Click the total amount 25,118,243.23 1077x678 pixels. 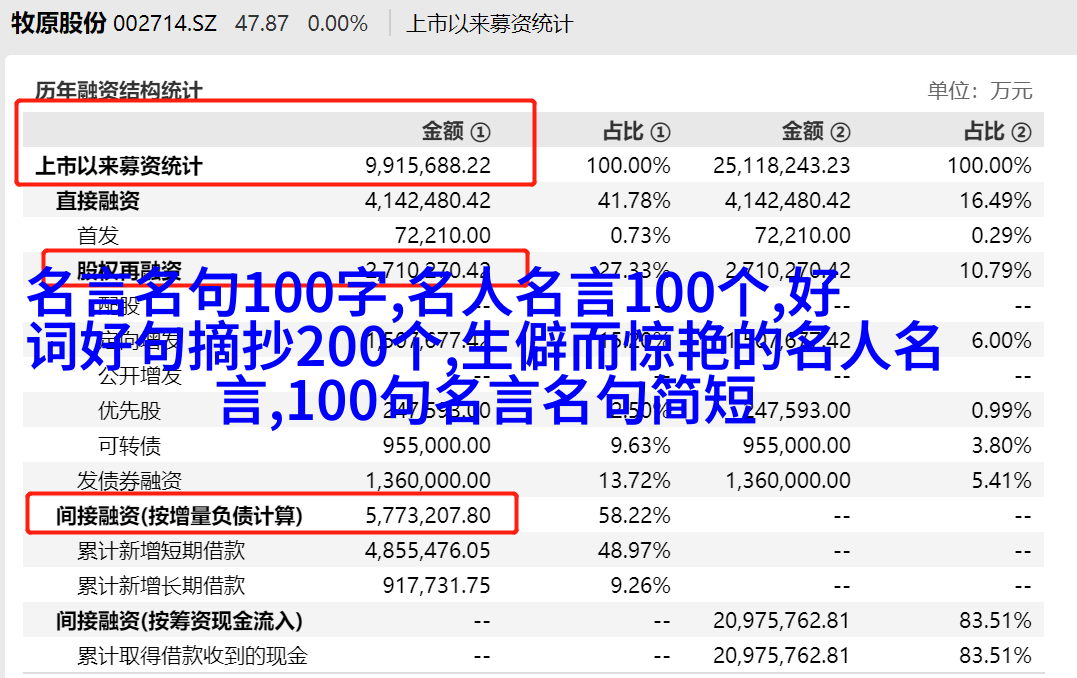pyautogui.click(x=782, y=166)
